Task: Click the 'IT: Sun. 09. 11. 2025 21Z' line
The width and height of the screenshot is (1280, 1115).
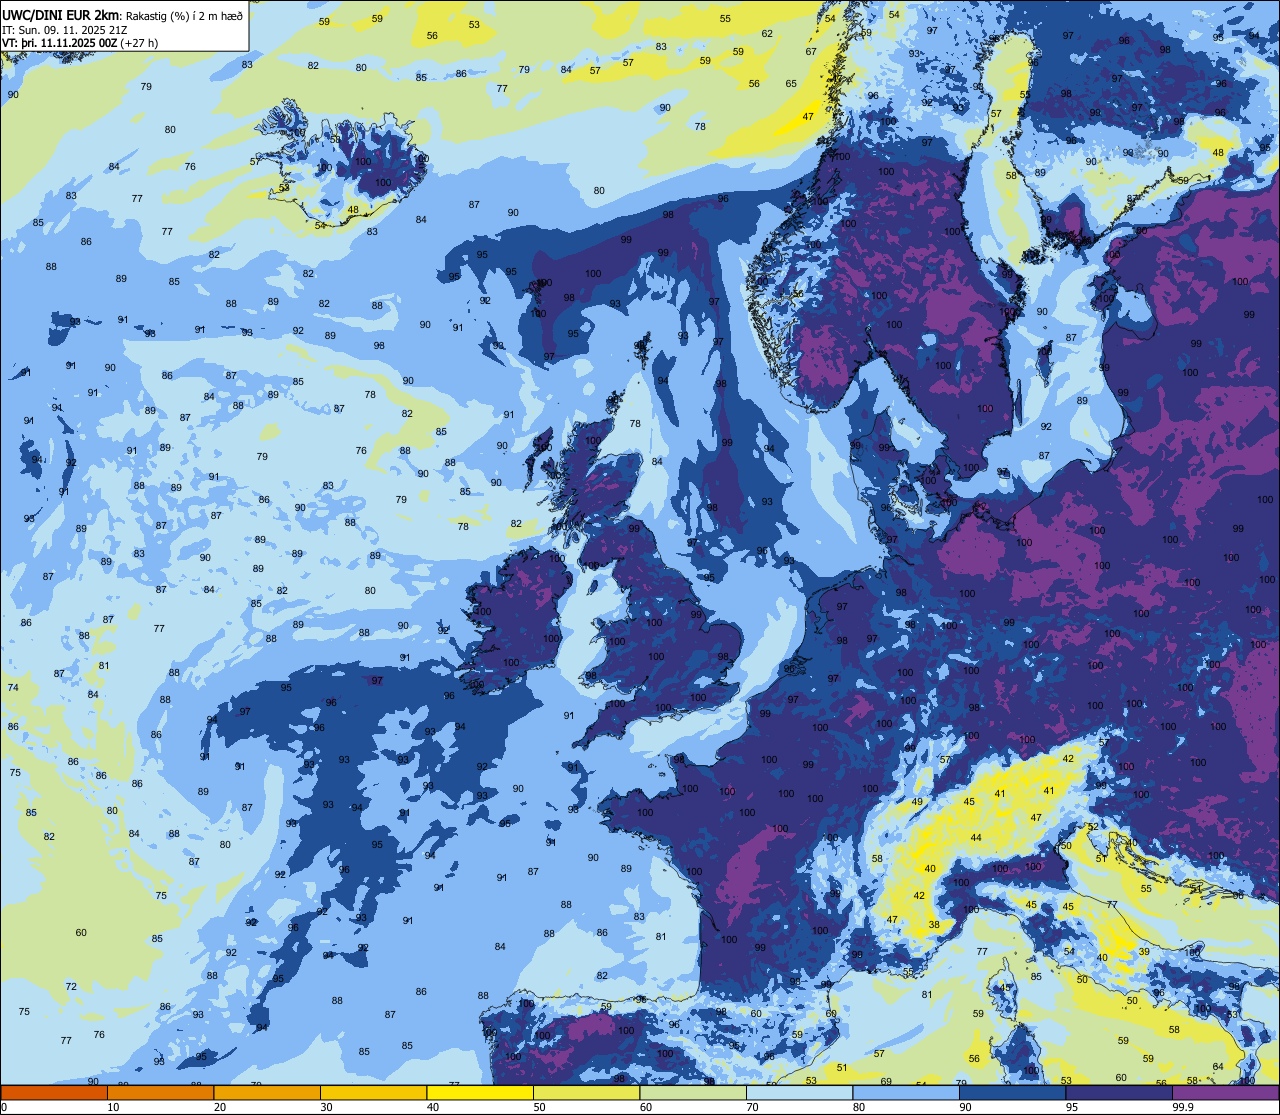Action: [x=64, y=29]
